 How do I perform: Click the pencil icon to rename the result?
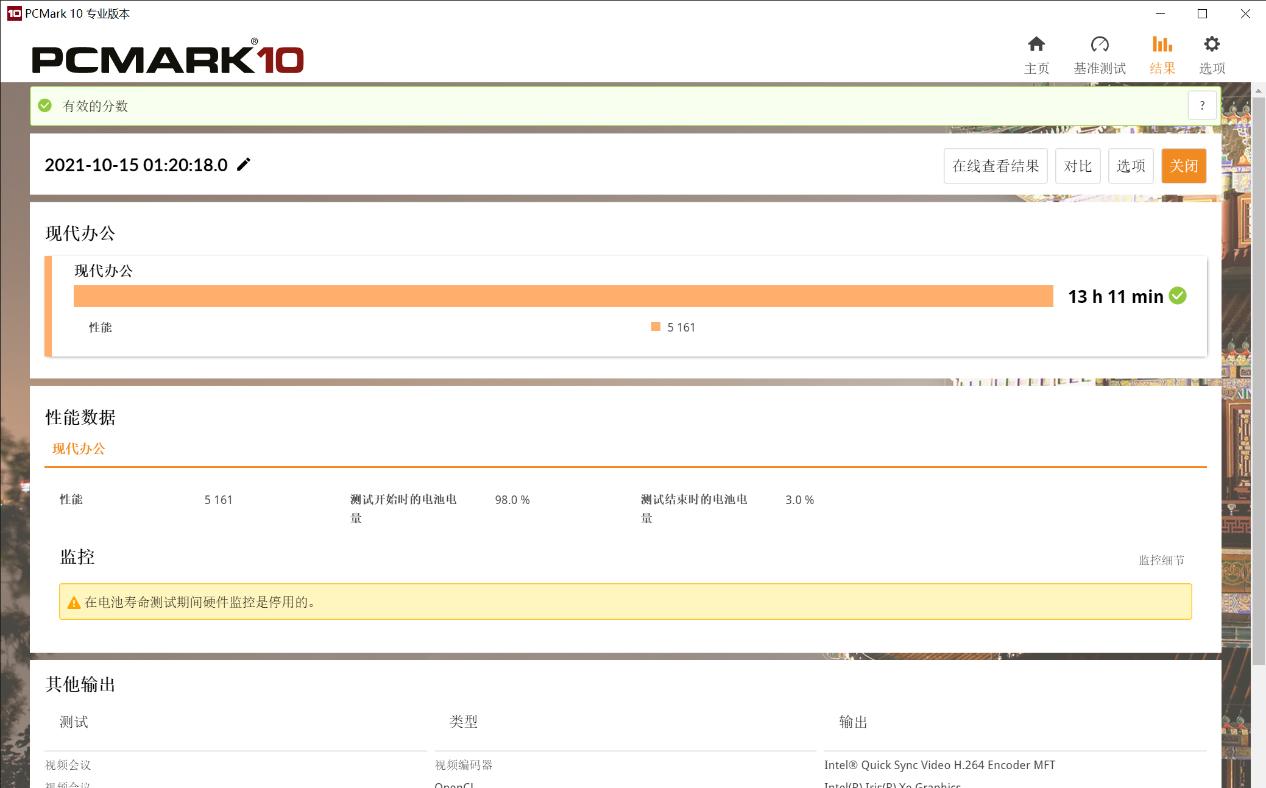[x=244, y=164]
